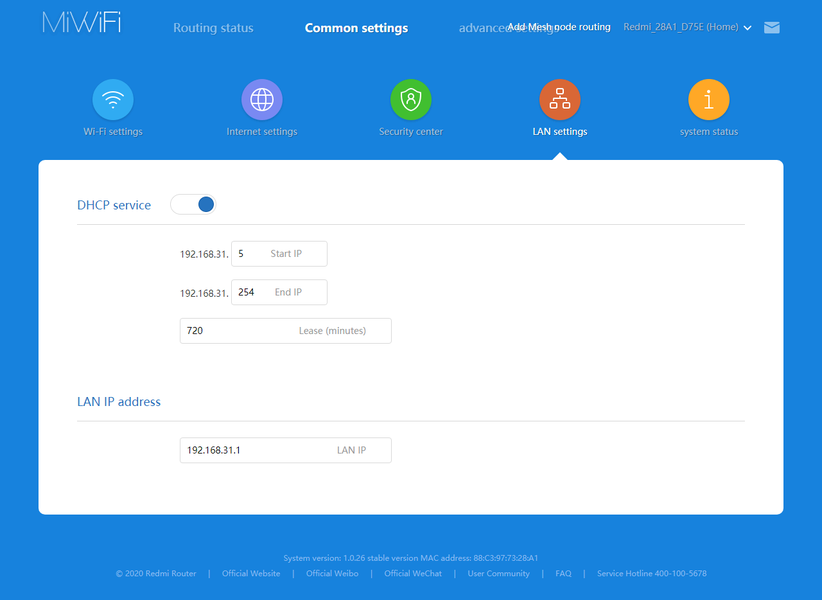Click Add Mesh node routing link
The width and height of the screenshot is (822, 600).
[559, 27]
